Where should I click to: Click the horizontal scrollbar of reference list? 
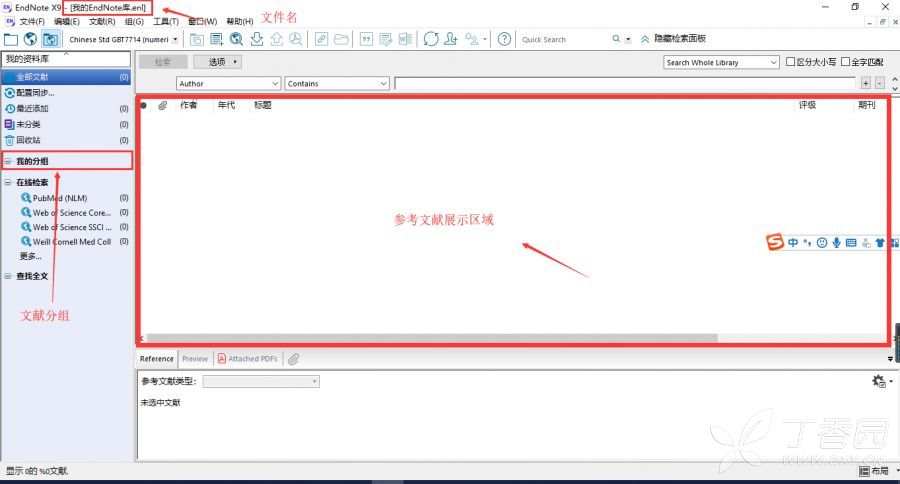(x=432, y=338)
